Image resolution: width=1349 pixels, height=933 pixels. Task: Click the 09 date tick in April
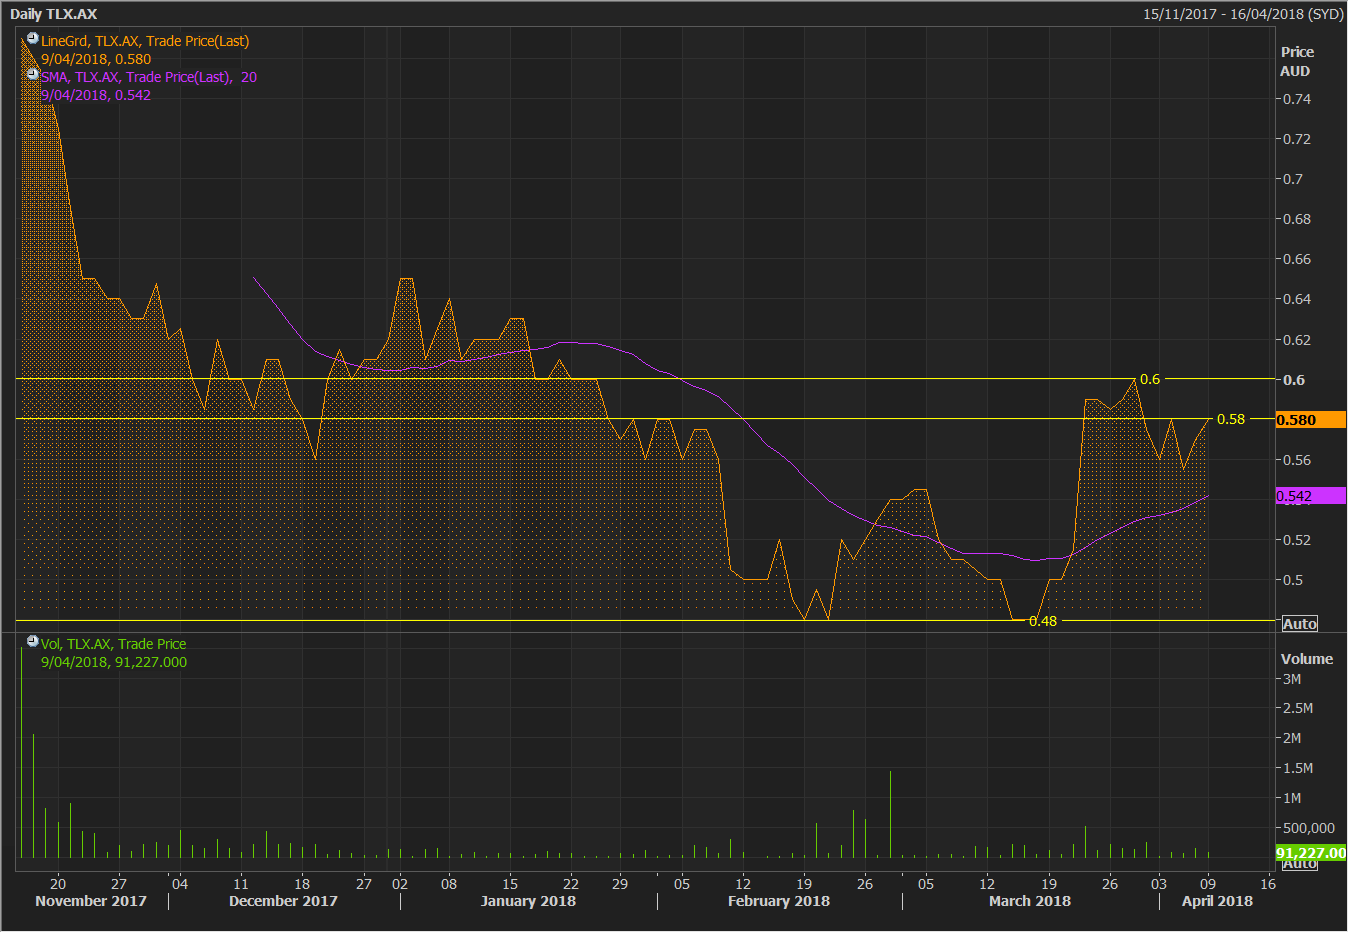(x=1208, y=884)
